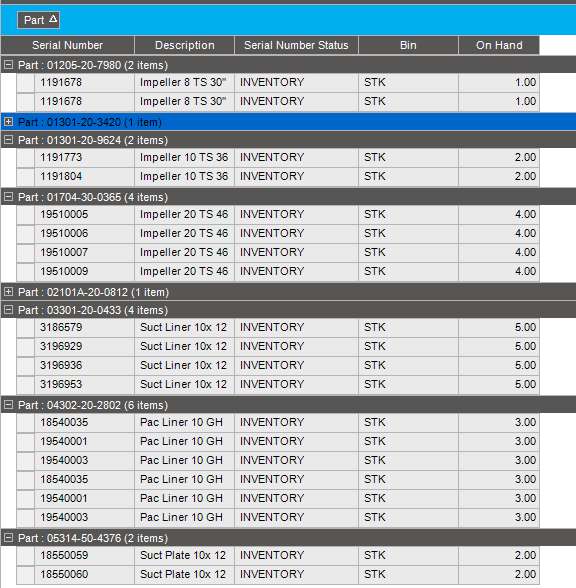576x588 pixels.
Task: Click the Serial Number Status column header
Action: (296, 45)
